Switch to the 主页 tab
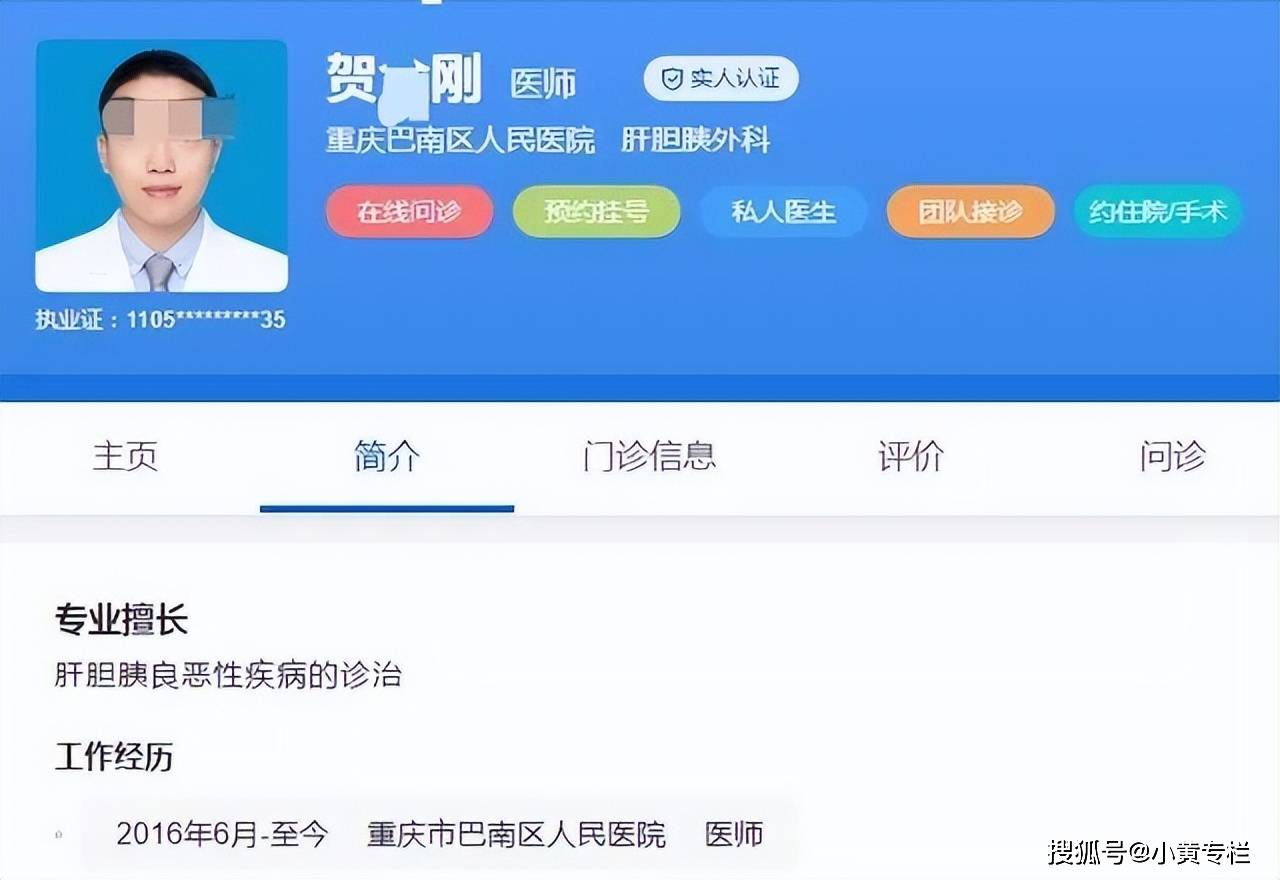 click(125, 456)
